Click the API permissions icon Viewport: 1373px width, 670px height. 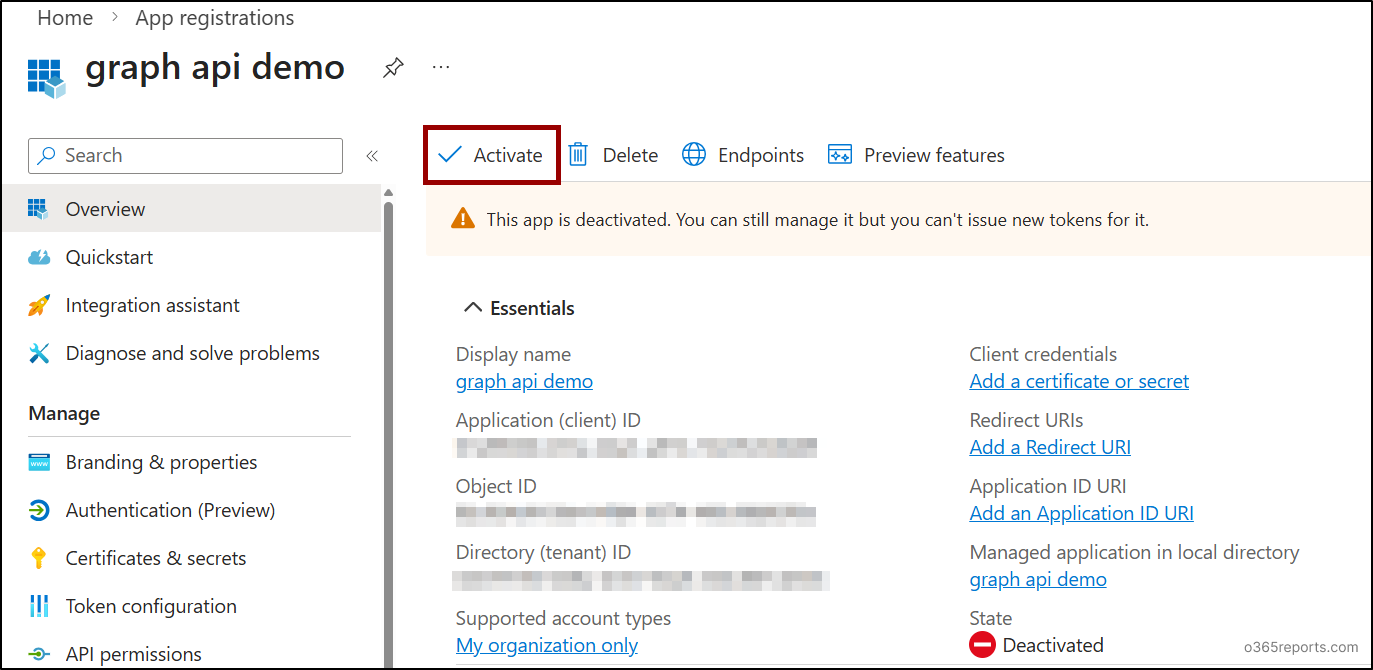pos(39,654)
